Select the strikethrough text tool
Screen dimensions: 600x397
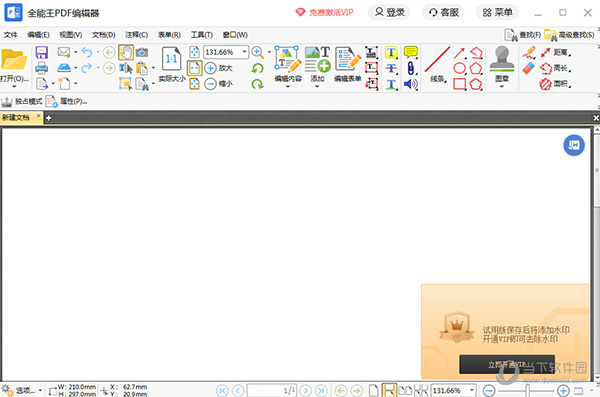(x=391, y=69)
